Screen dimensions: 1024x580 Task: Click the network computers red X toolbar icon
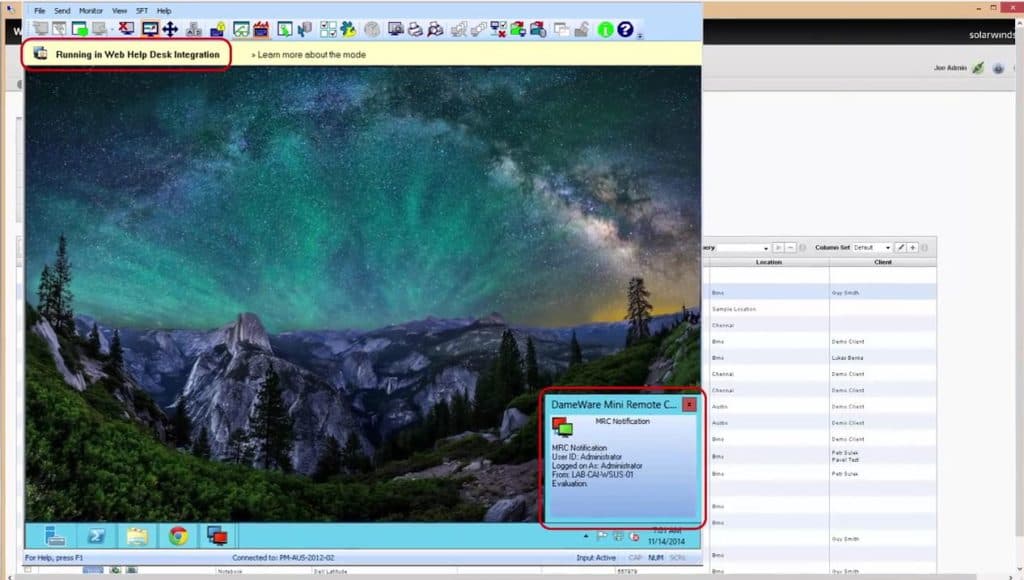[x=498, y=29]
